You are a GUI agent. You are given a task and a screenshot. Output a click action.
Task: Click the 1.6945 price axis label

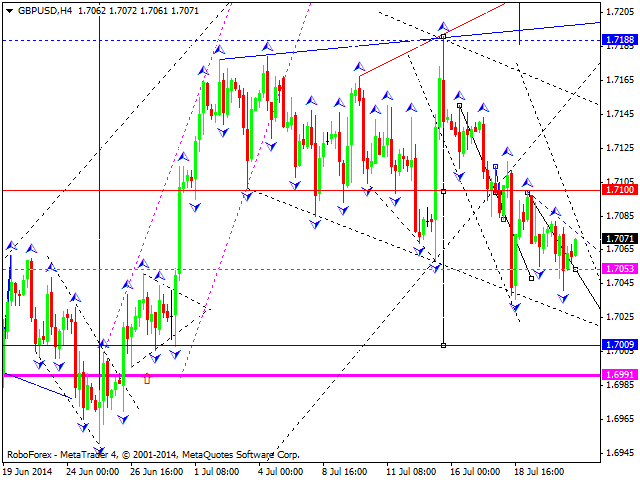pyautogui.click(x=618, y=453)
